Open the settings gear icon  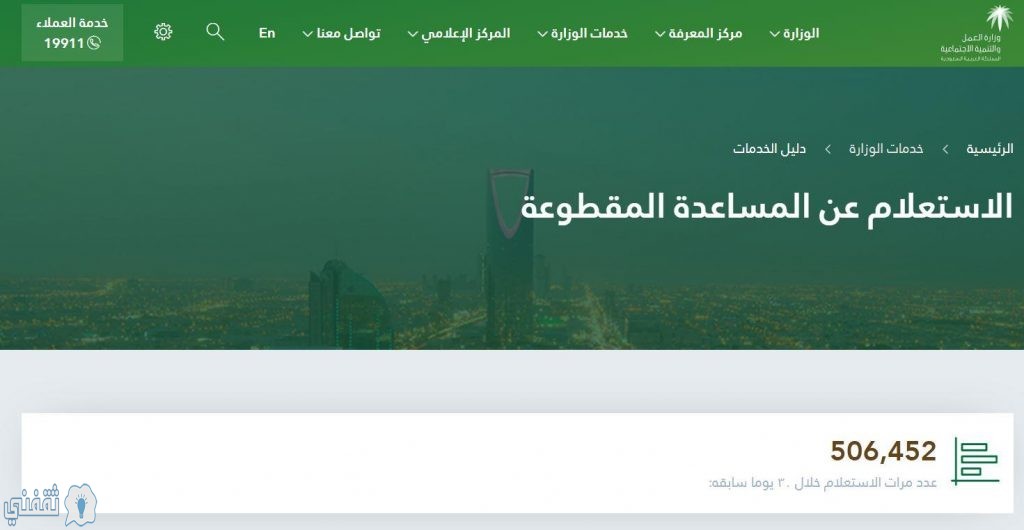coord(163,32)
